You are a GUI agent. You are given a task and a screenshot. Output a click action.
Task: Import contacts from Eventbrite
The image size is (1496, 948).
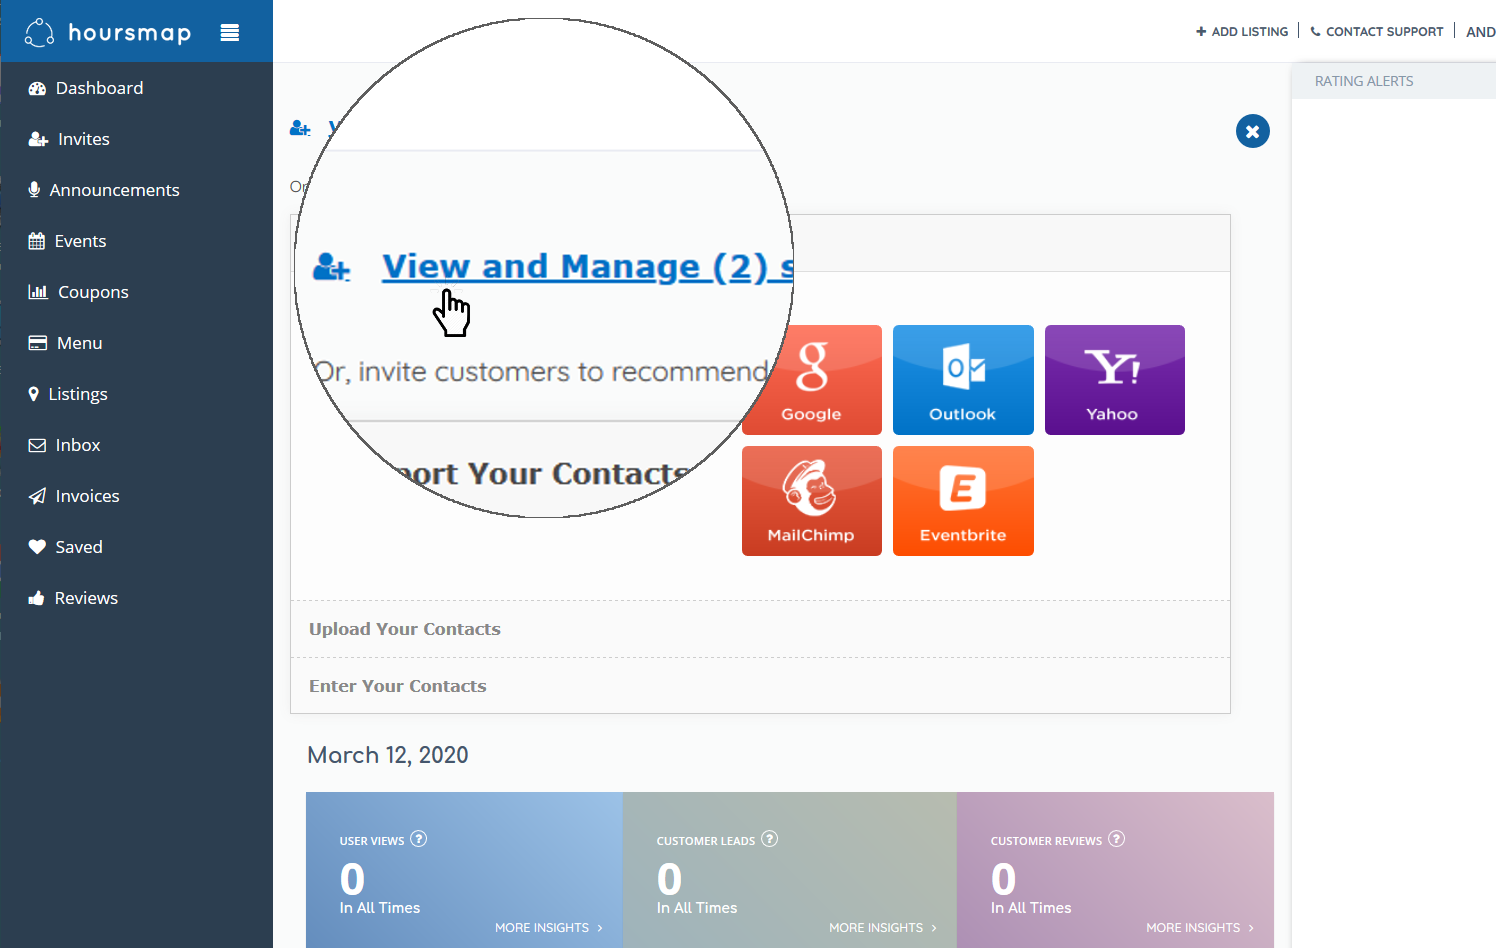pos(963,501)
